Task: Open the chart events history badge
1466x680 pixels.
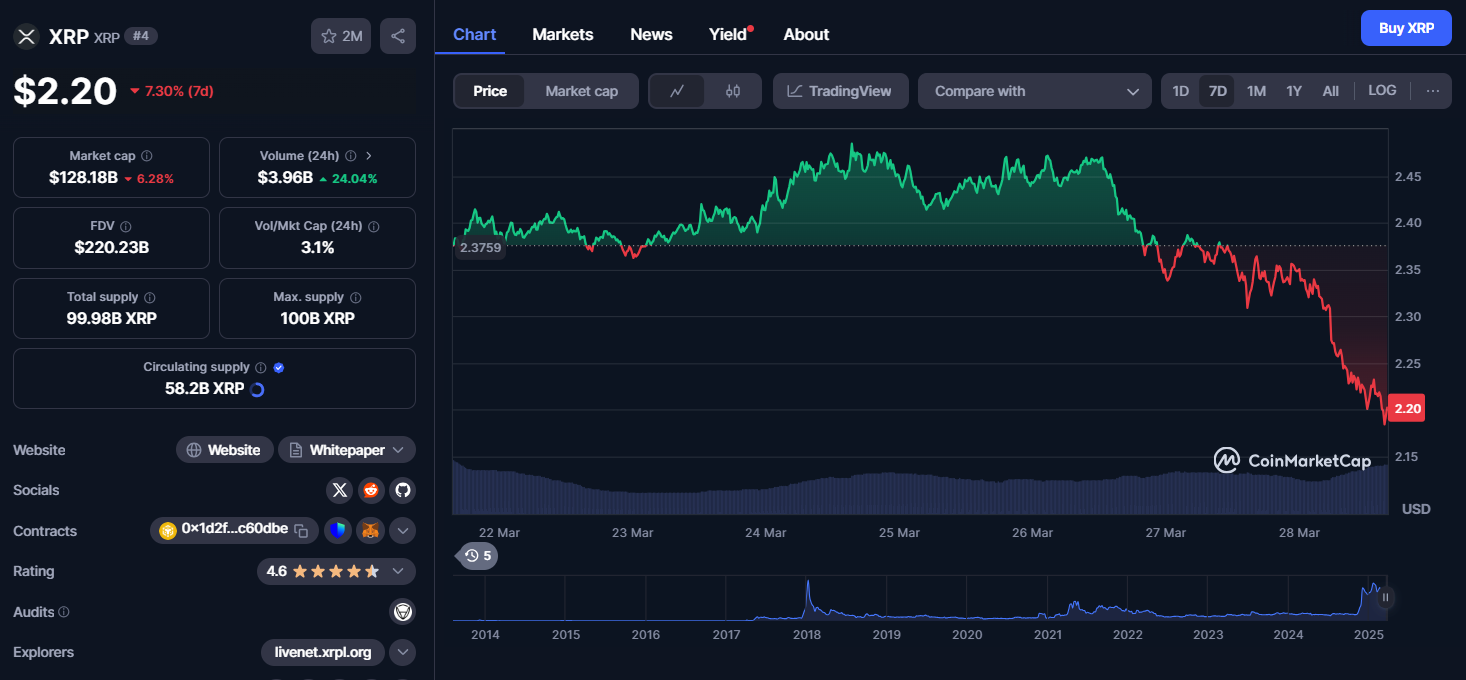Action: 477,555
